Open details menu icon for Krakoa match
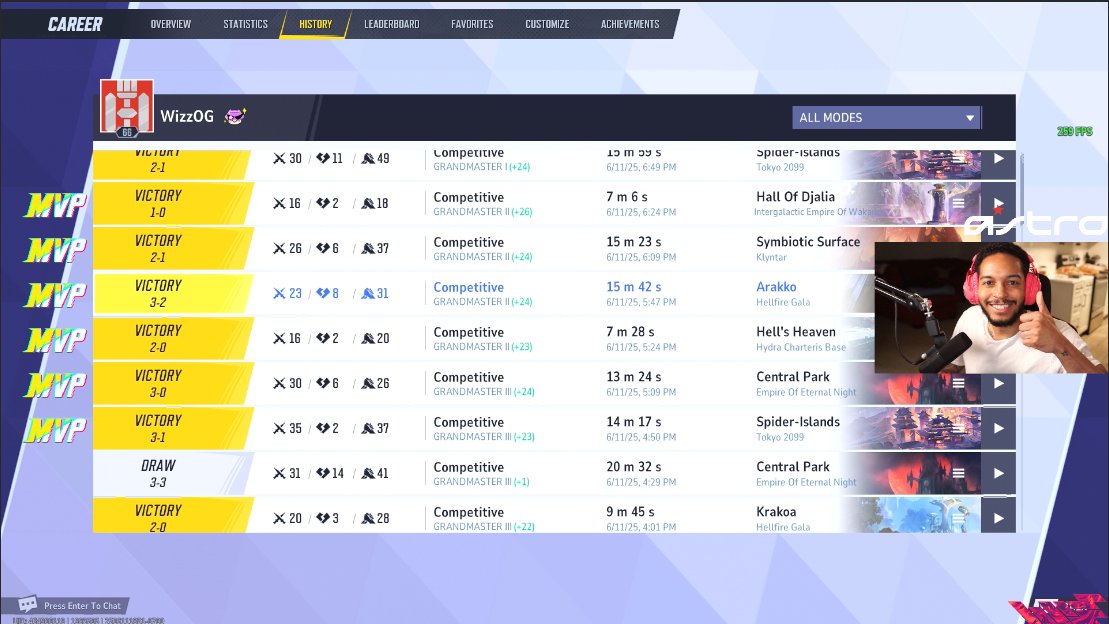The image size is (1109, 624). coord(958,518)
